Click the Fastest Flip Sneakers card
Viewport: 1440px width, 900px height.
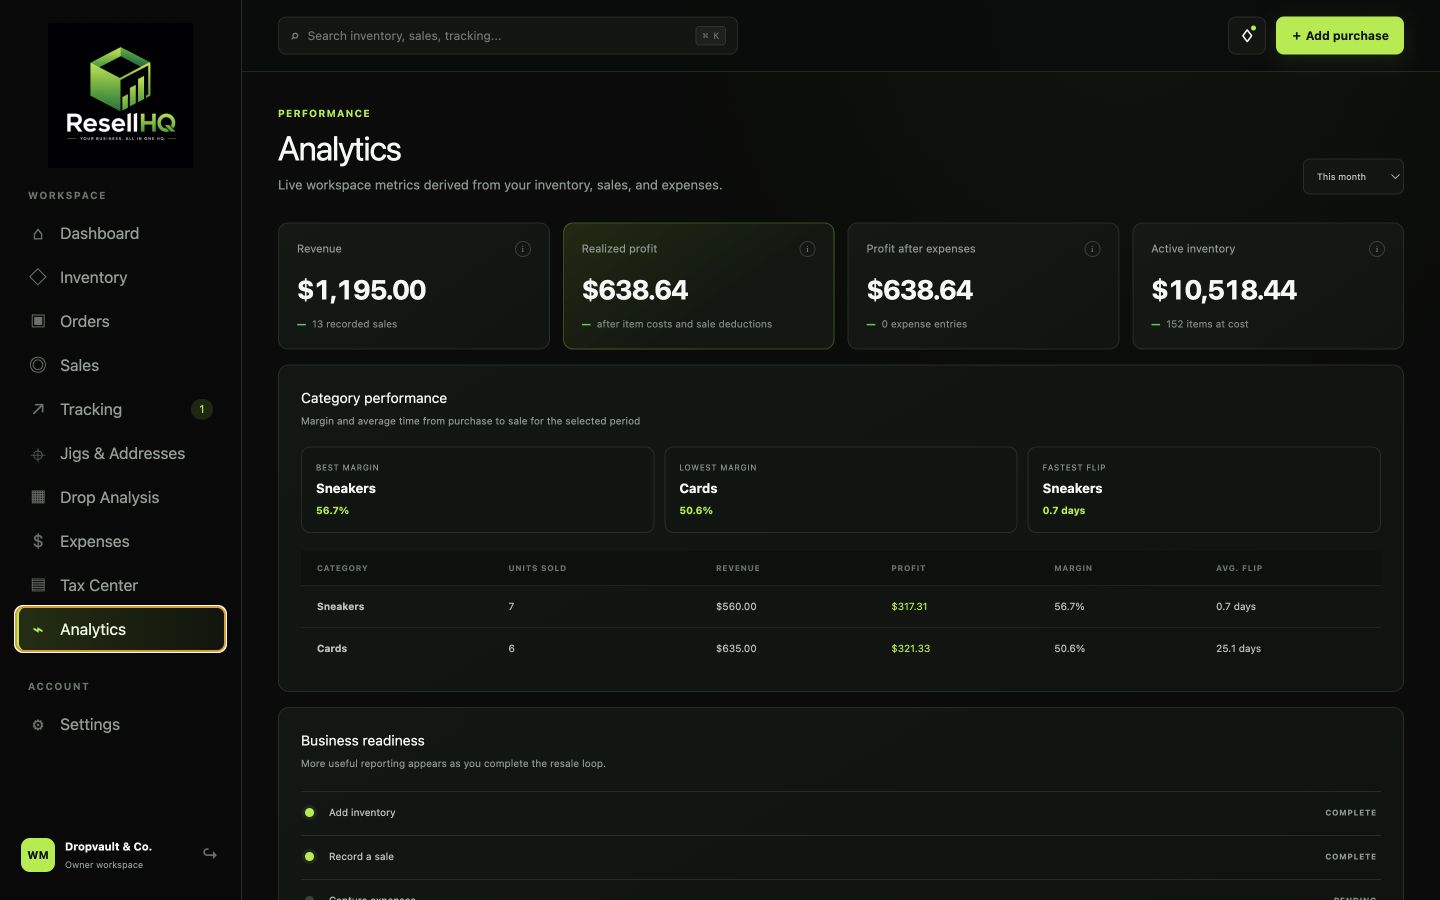click(x=1204, y=490)
